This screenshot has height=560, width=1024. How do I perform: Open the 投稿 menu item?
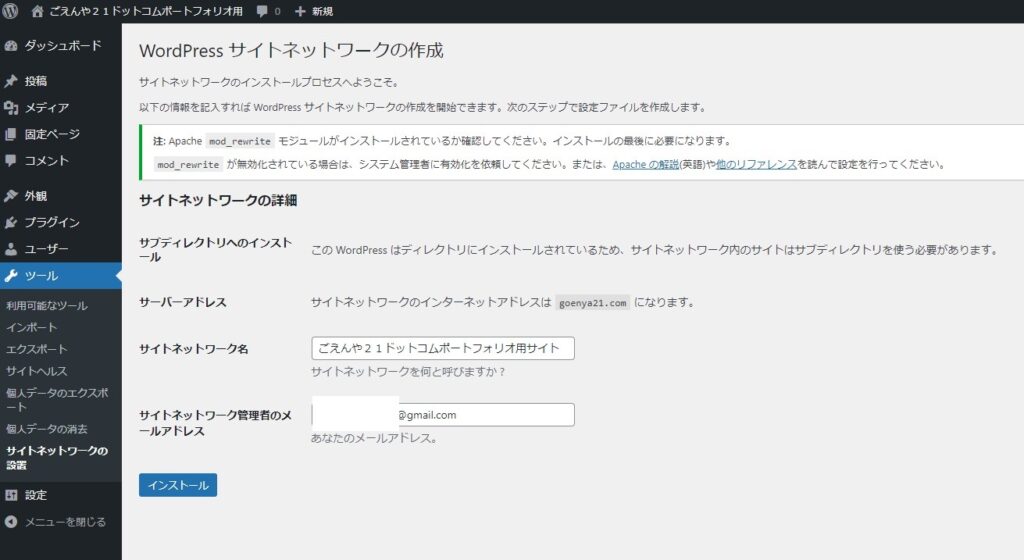click(61, 81)
